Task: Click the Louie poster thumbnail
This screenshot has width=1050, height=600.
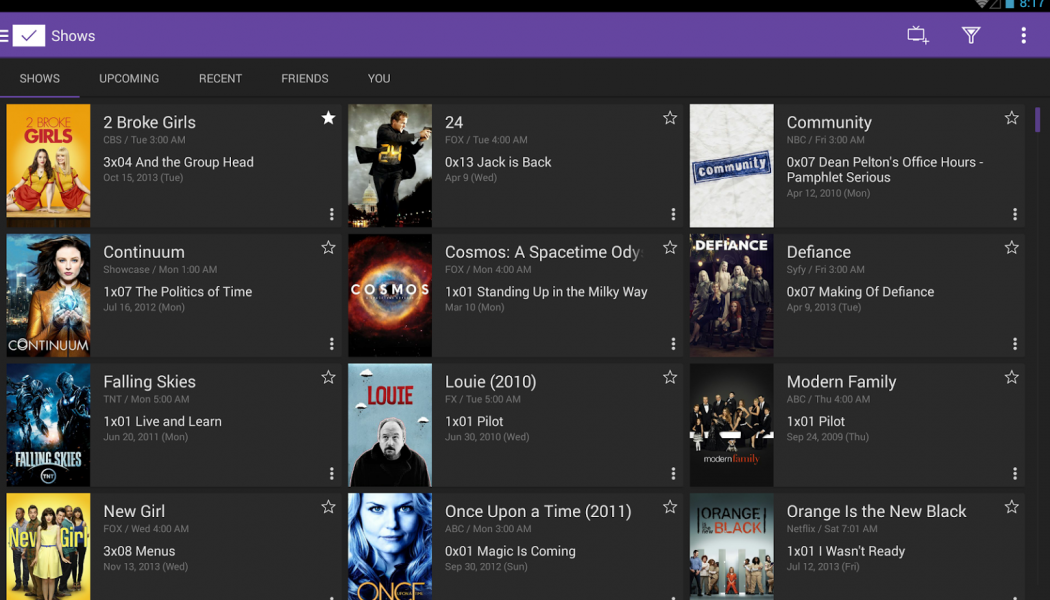Action: coord(390,425)
